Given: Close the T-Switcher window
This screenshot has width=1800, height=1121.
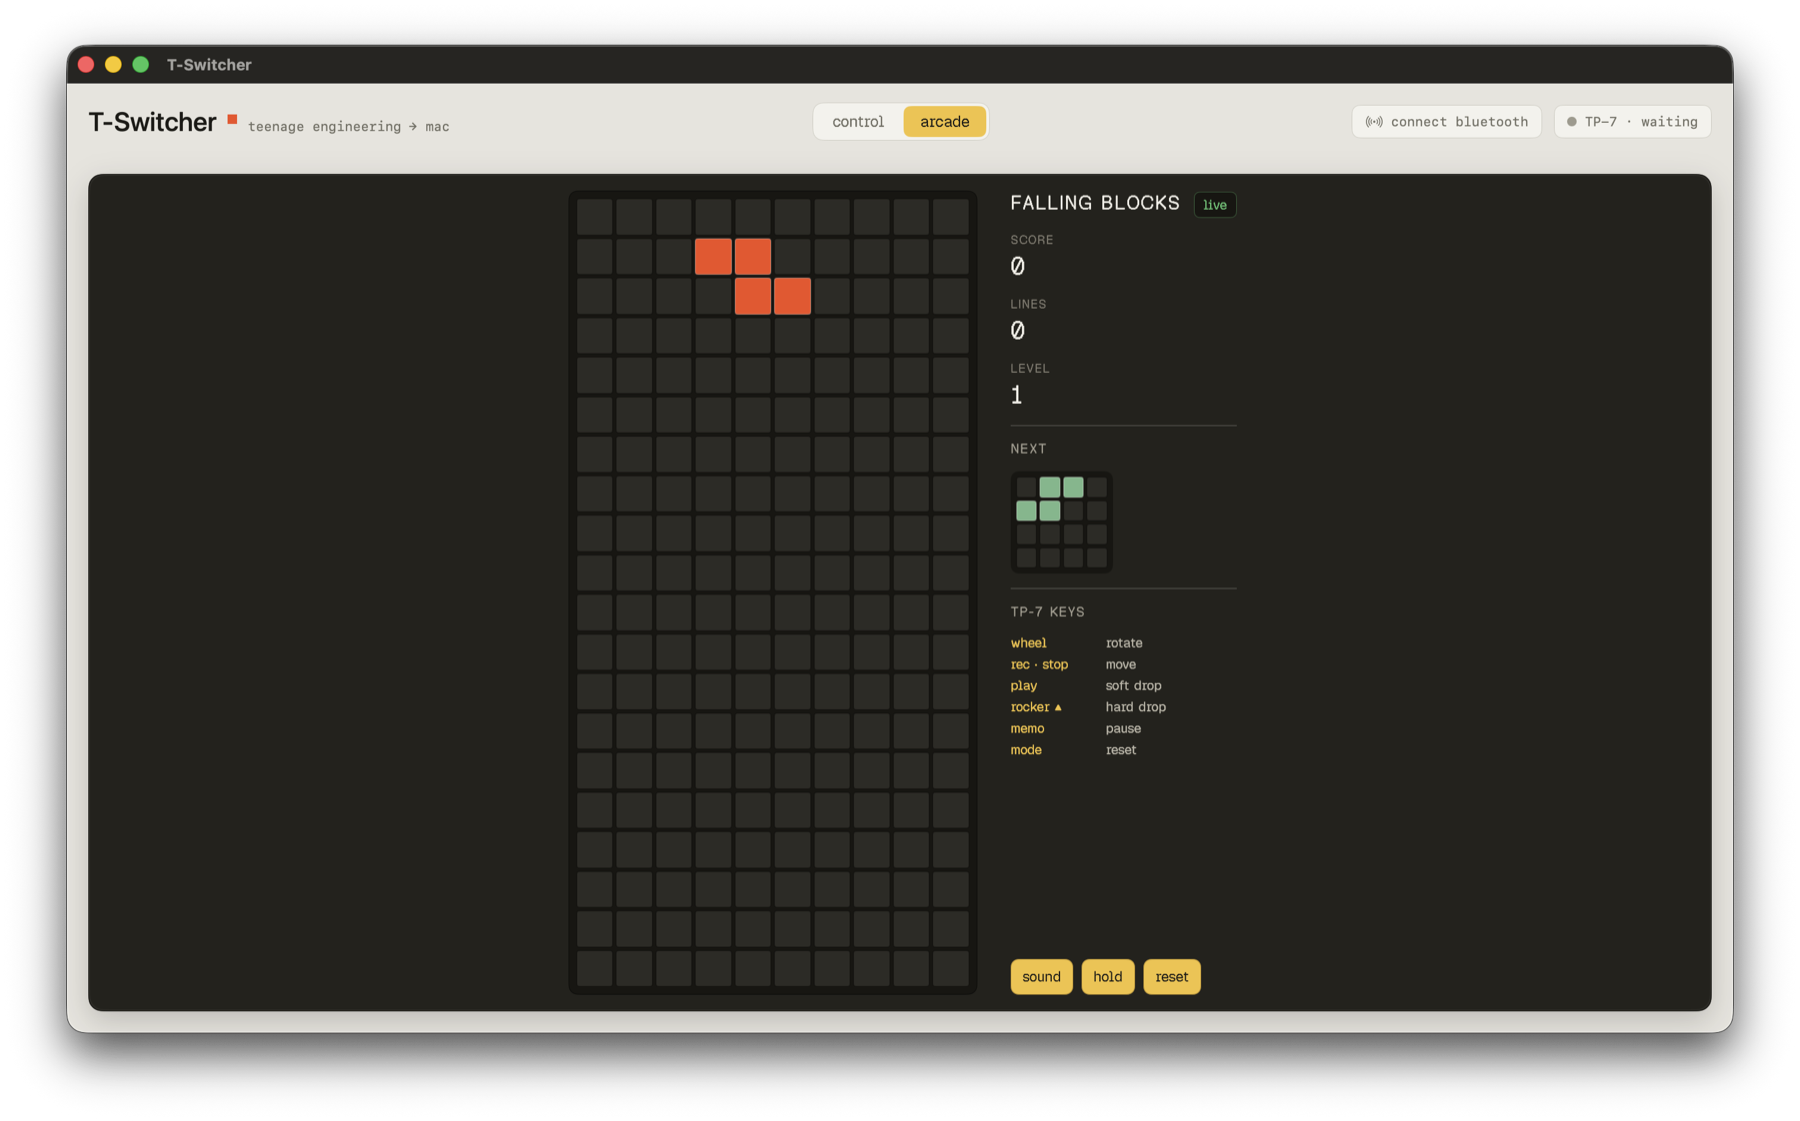Looking at the screenshot, I should (x=86, y=64).
